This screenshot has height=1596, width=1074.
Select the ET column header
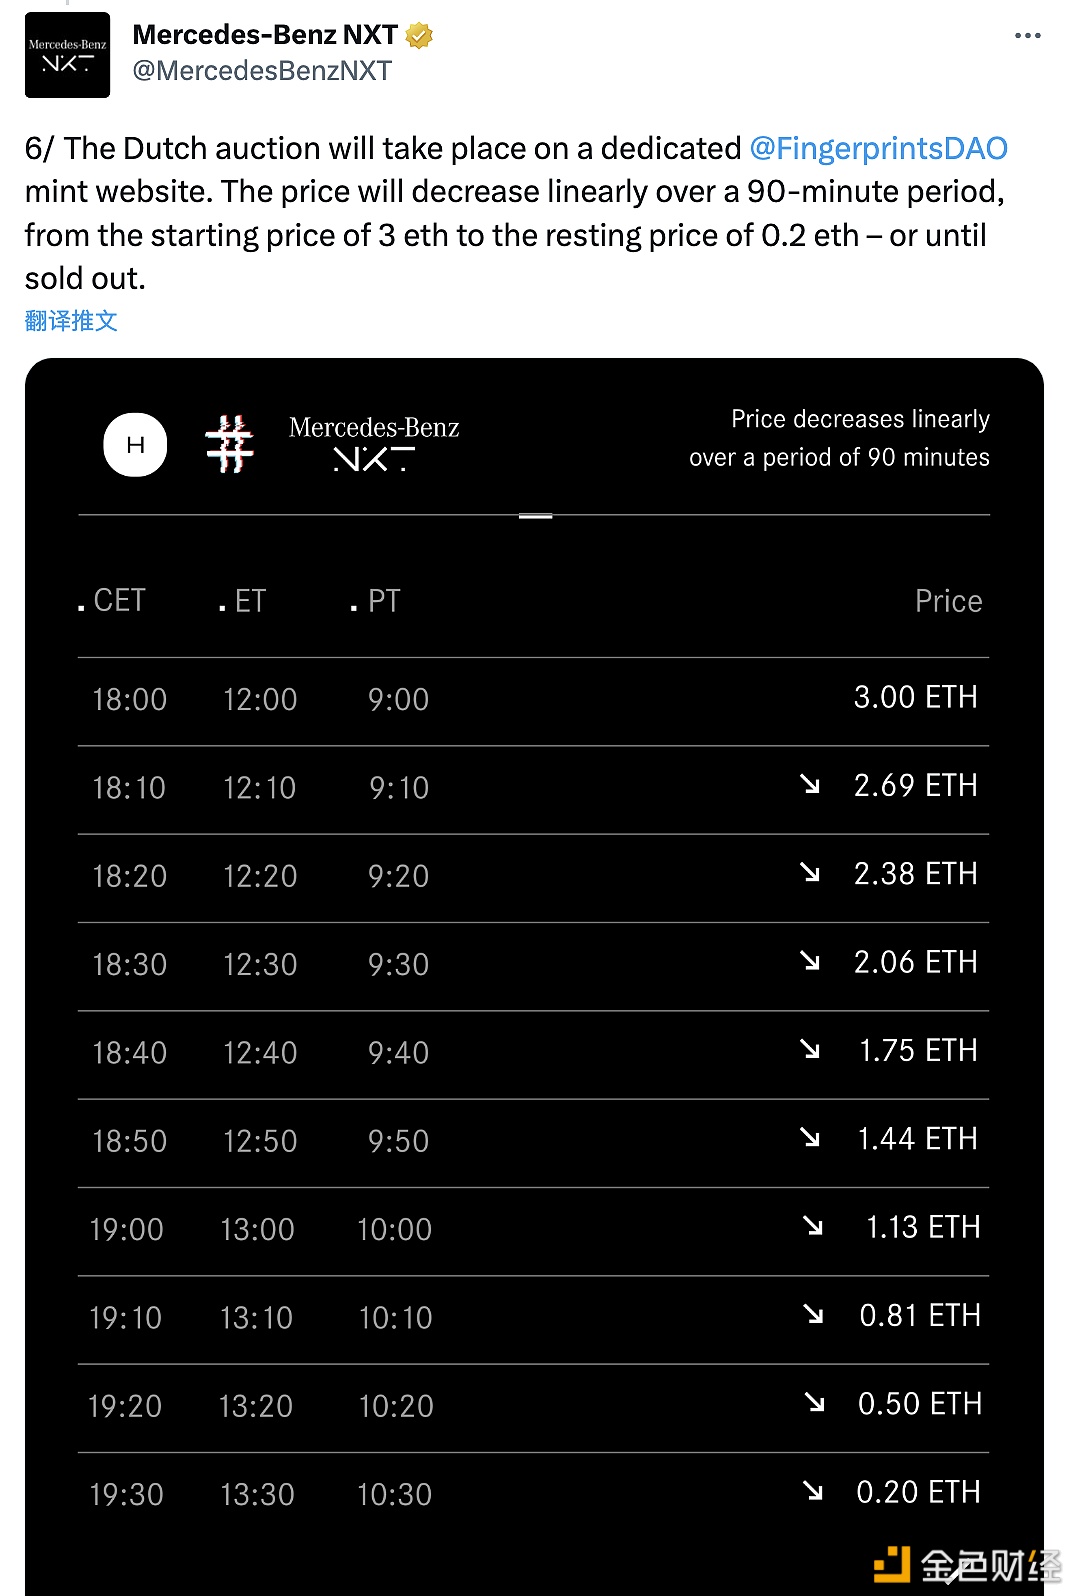click(242, 600)
